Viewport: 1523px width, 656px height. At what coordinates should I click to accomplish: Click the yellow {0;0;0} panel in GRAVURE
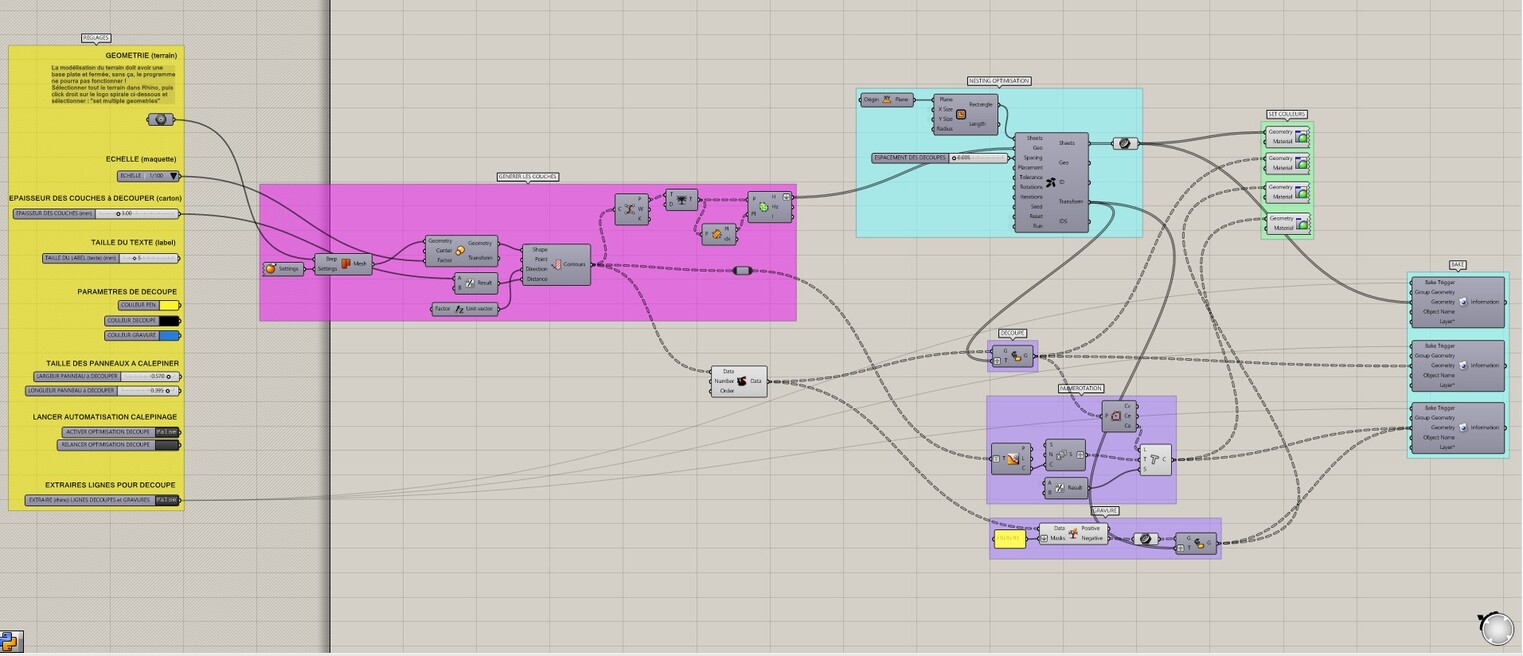tap(1011, 537)
